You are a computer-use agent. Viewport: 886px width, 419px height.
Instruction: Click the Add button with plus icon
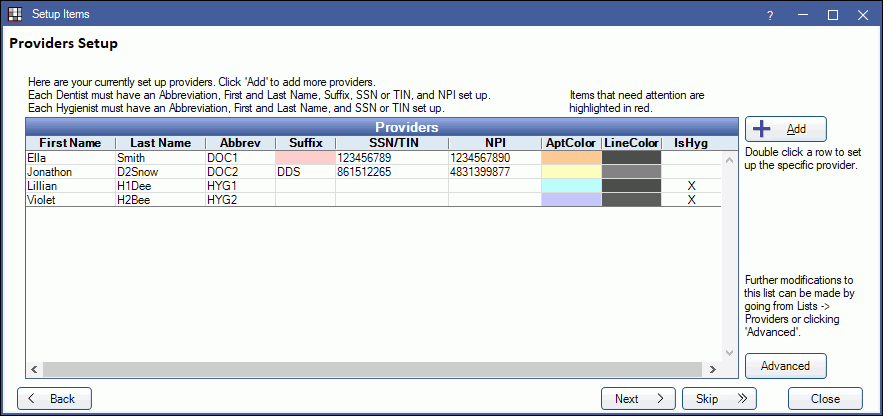(x=785, y=129)
